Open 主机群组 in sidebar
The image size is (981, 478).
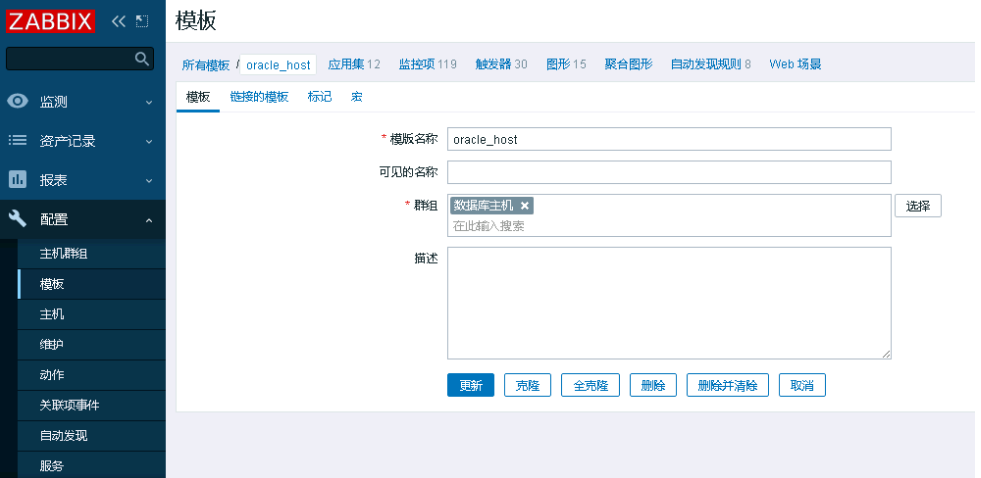(91, 253)
